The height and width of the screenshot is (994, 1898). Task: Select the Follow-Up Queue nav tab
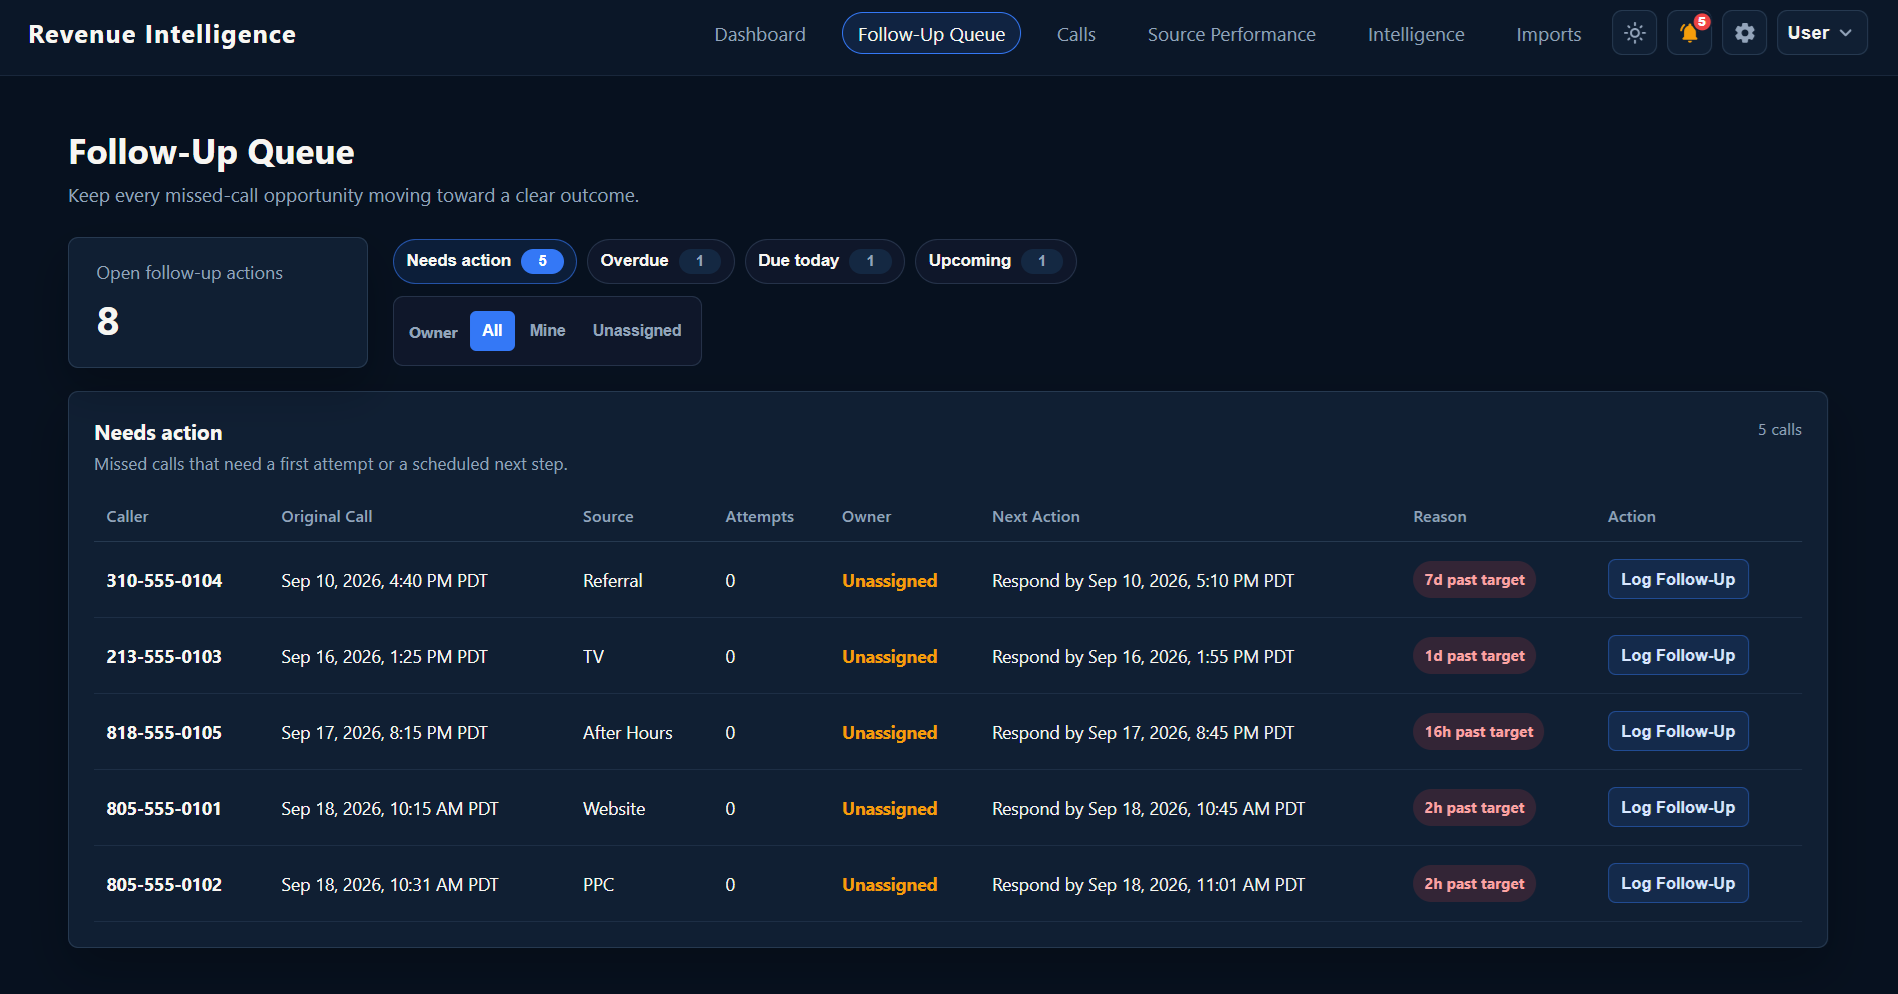931,34
